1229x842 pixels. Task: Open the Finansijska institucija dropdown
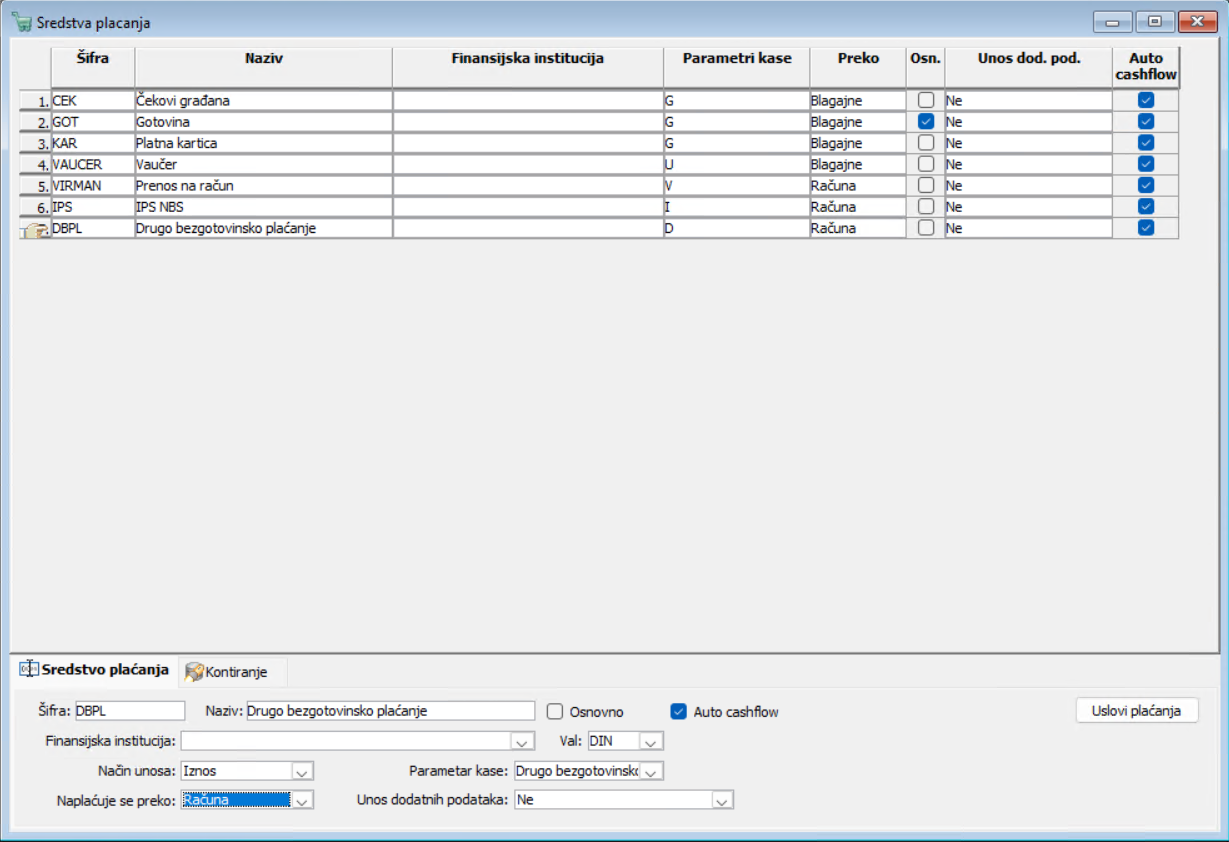pos(522,742)
